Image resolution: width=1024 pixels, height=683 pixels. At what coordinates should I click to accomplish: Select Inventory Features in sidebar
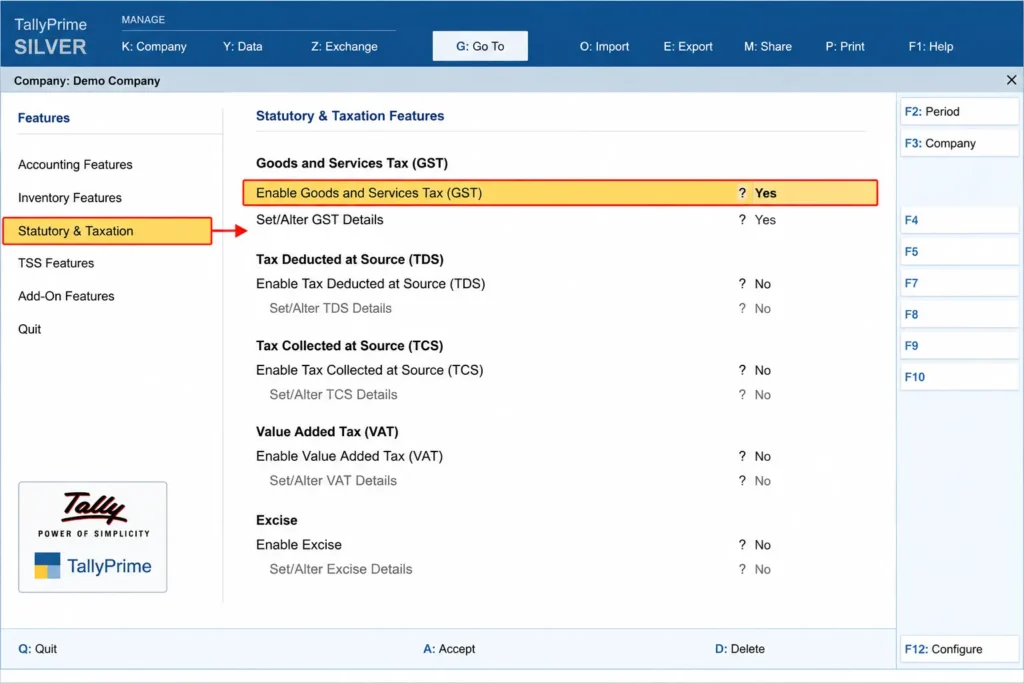(70, 198)
